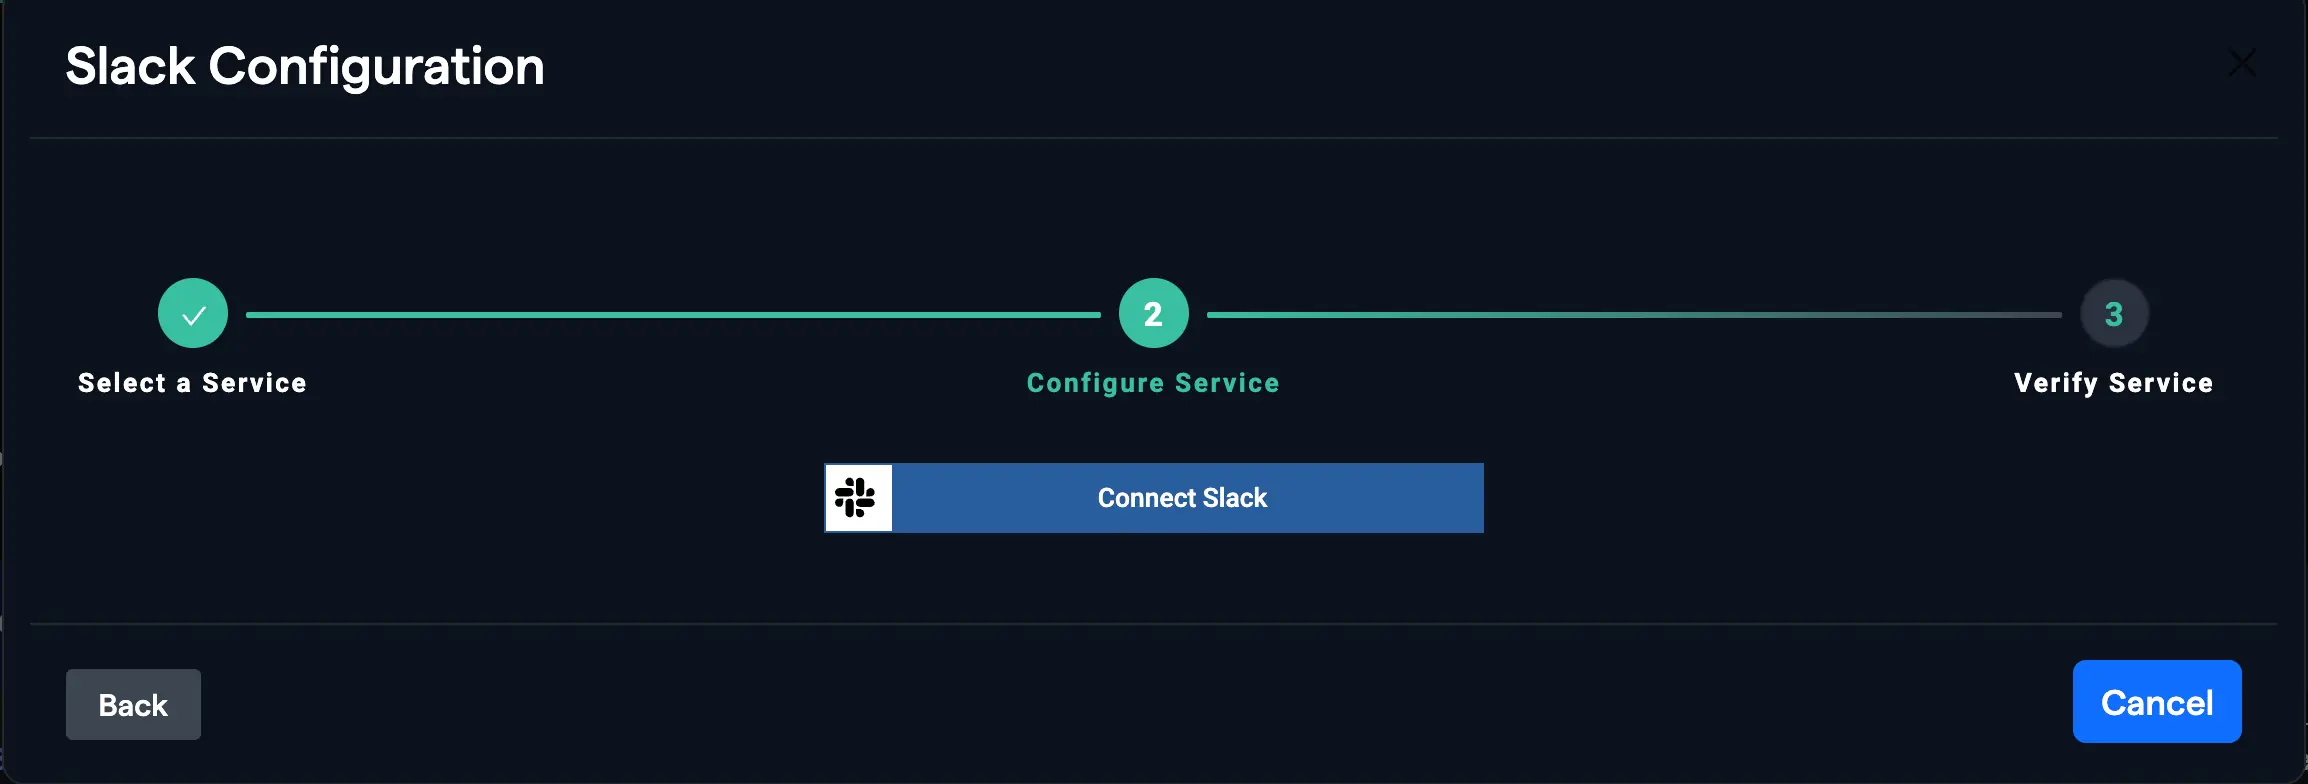Click the "Slack Configuration" dialog title
Viewport: 2308px width, 784px height.
(305, 67)
